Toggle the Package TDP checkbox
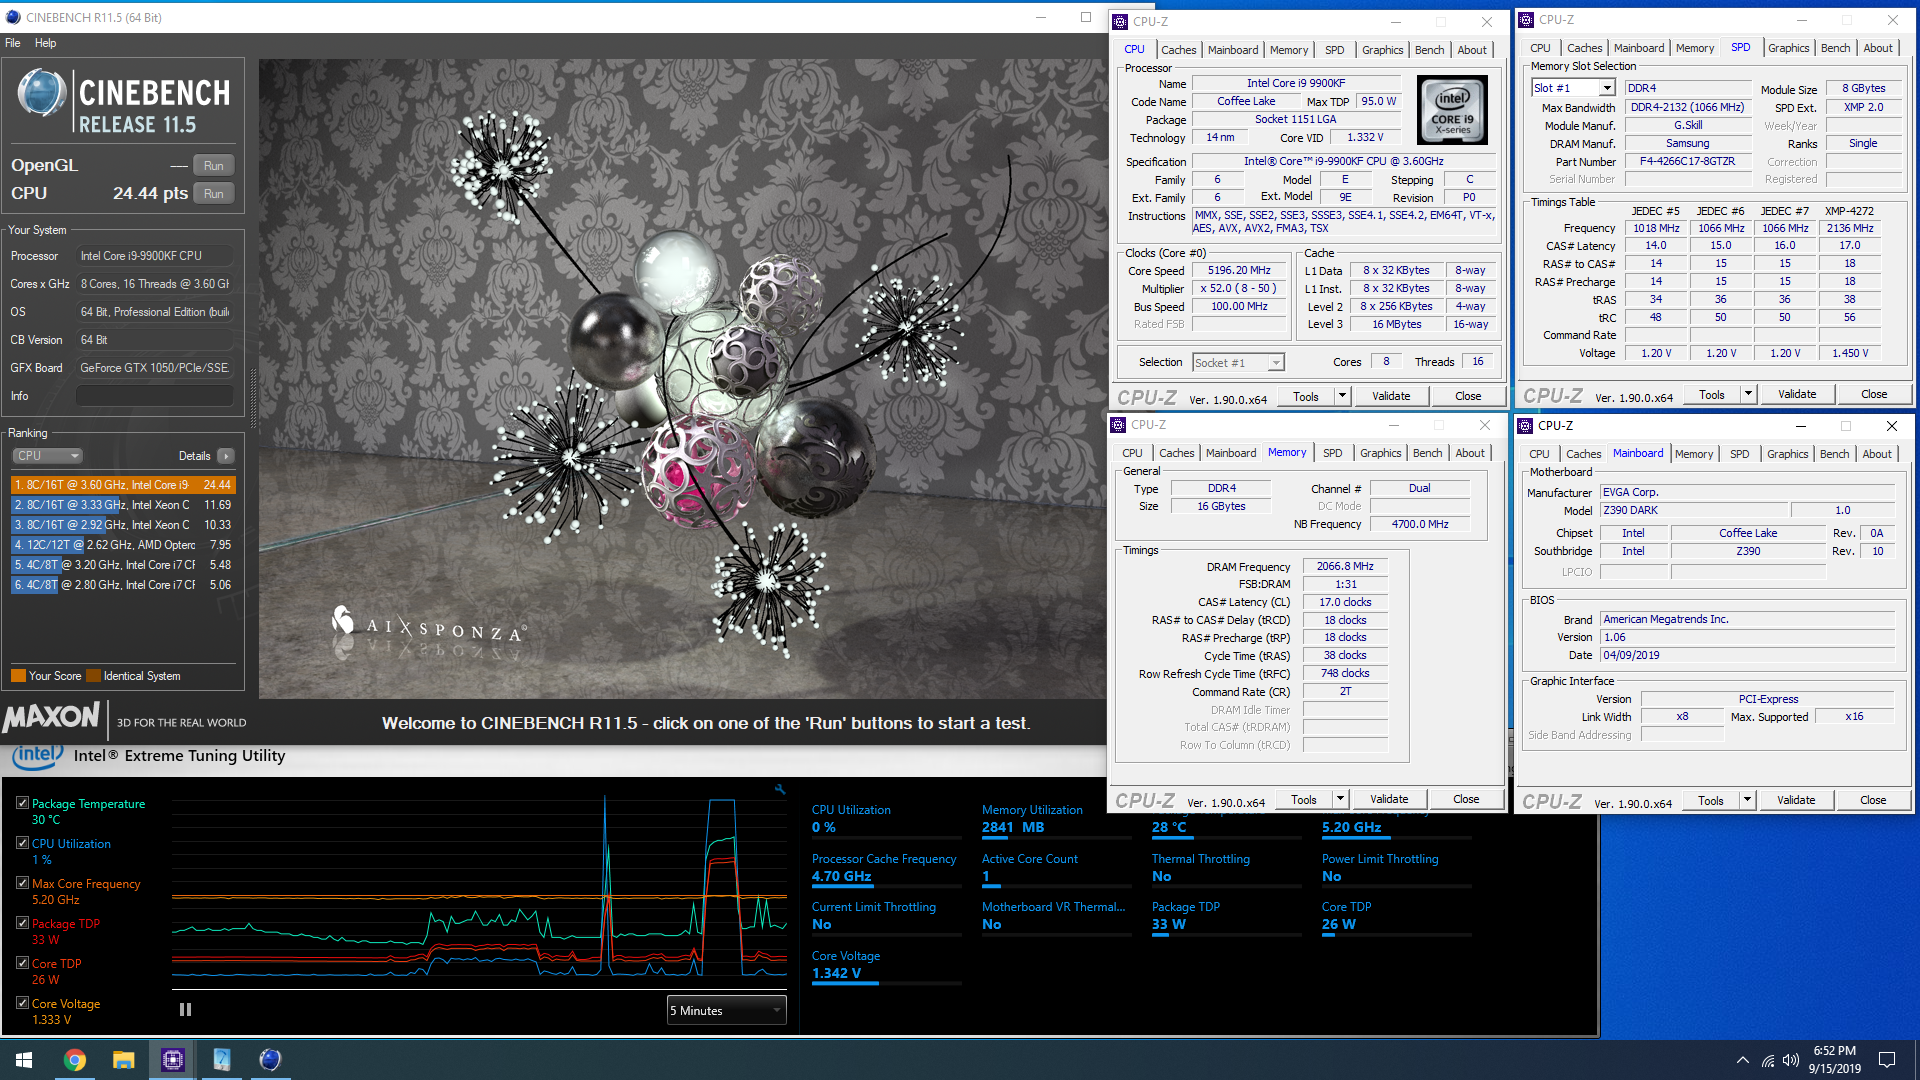Viewport: 1920px width, 1080px height. [x=22, y=923]
